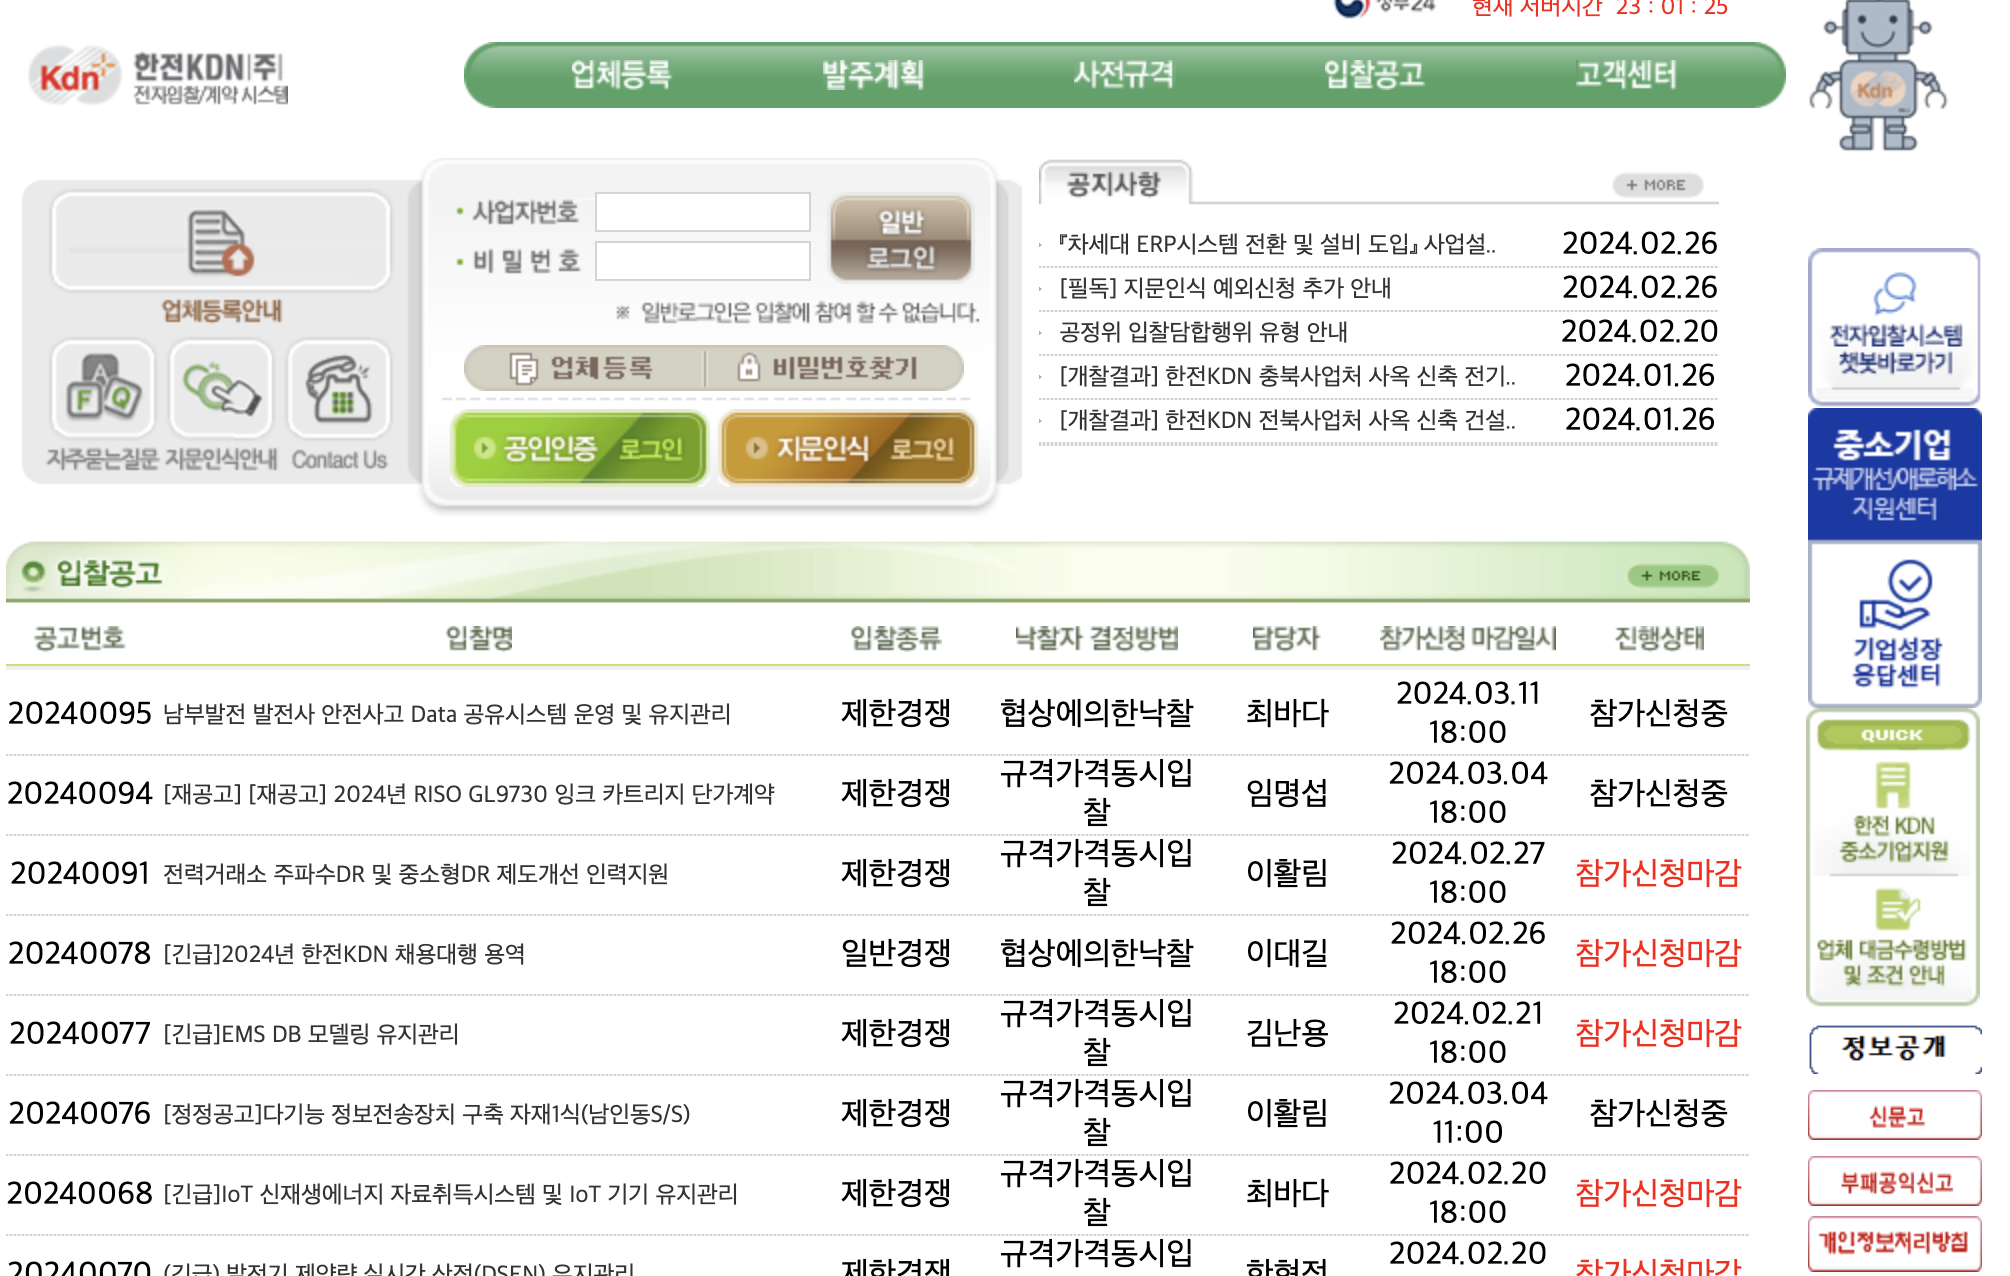The width and height of the screenshot is (2010, 1276).
Task: Click the 자주묻는질문 FAQ icon
Action: (x=100, y=392)
